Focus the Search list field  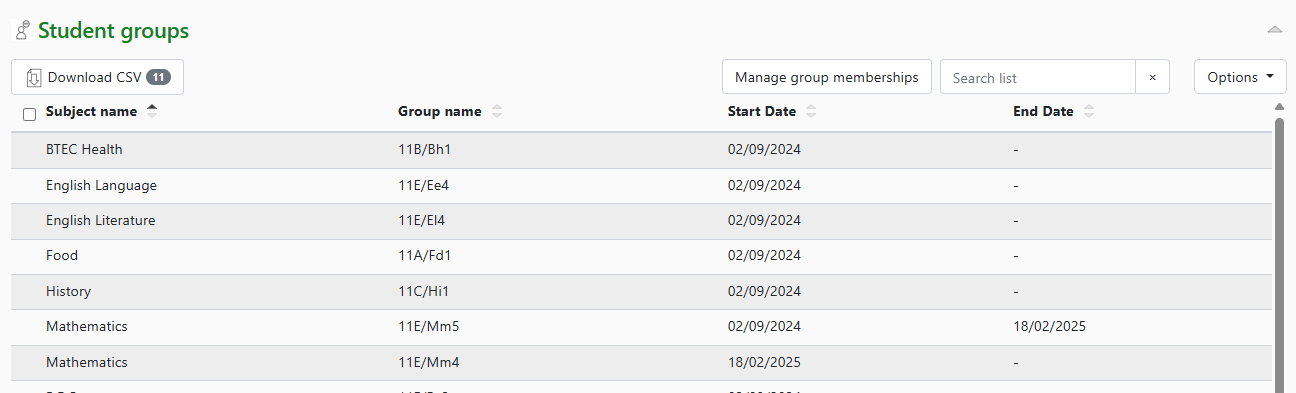click(x=1037, y=77)
